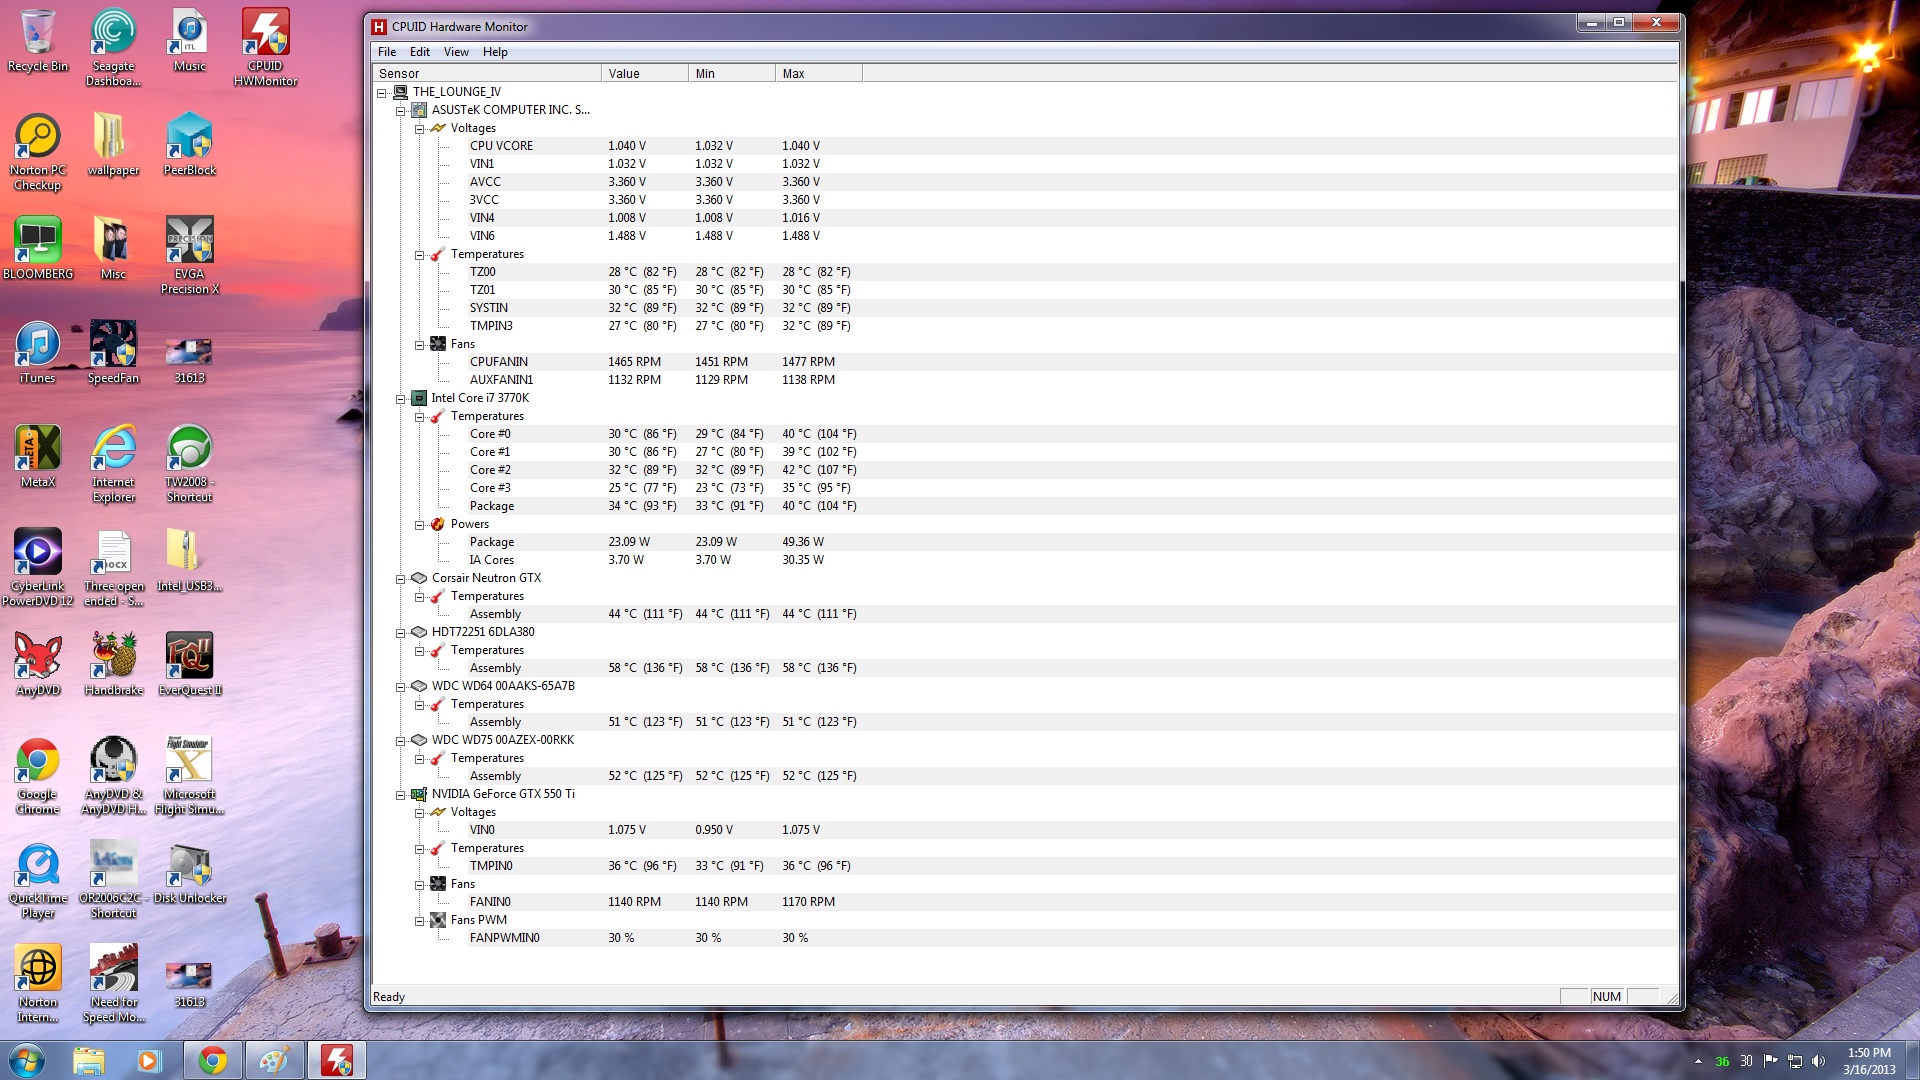1920x1080 pixels.
Task: Open the QuickTime Player desktop icon
Action: [37, 879]
